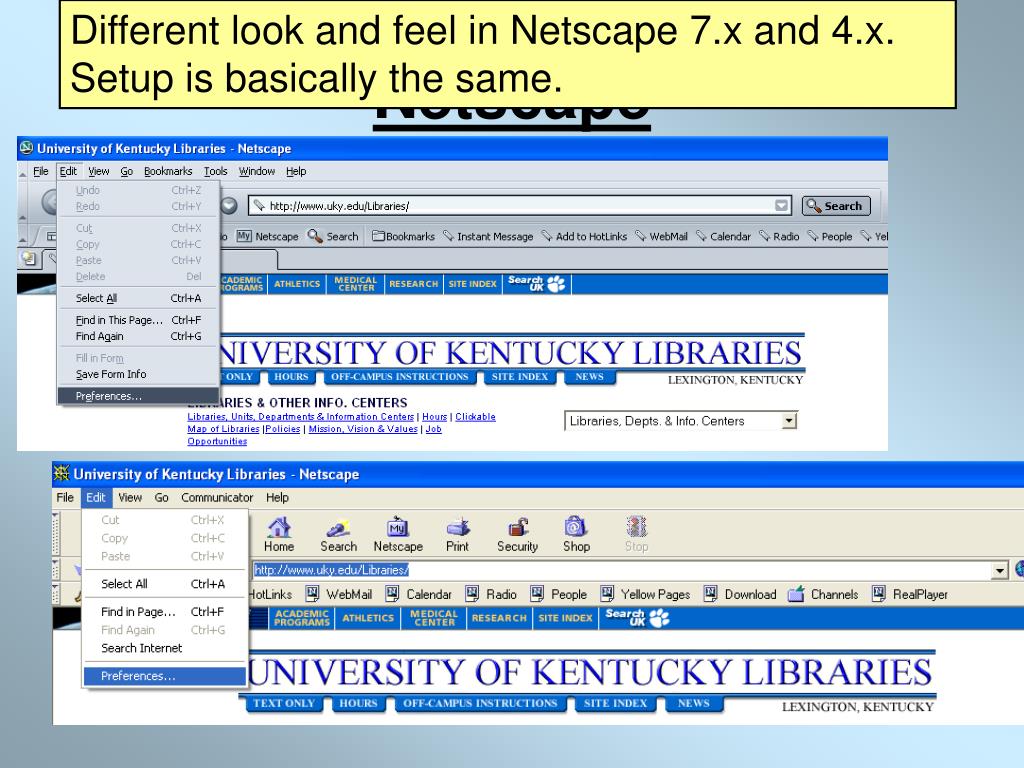This screenshot has width=1024, height=768.
Task: Open Radio bookmark in lower personal toolbar
Action: (x=491, y=594)
